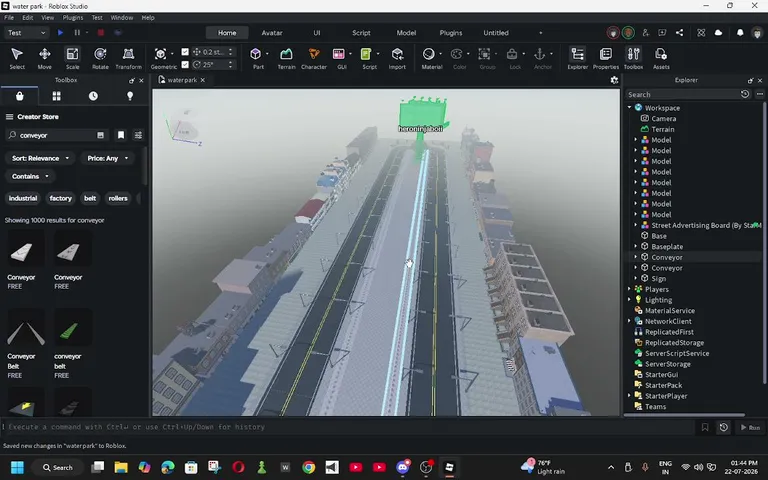
Task: Click the factory filter tag
Action: (60, 198)
